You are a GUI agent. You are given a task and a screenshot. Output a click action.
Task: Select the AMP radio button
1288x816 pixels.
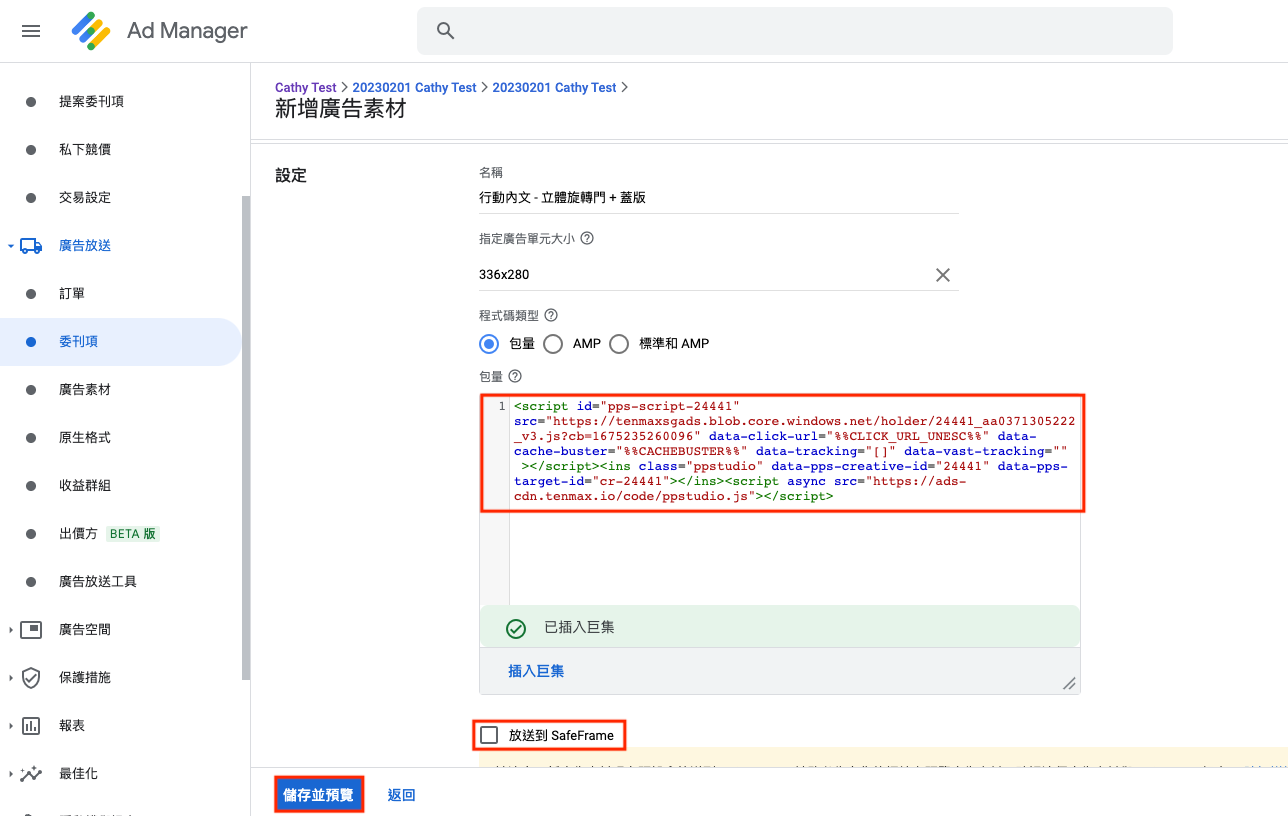553,344
